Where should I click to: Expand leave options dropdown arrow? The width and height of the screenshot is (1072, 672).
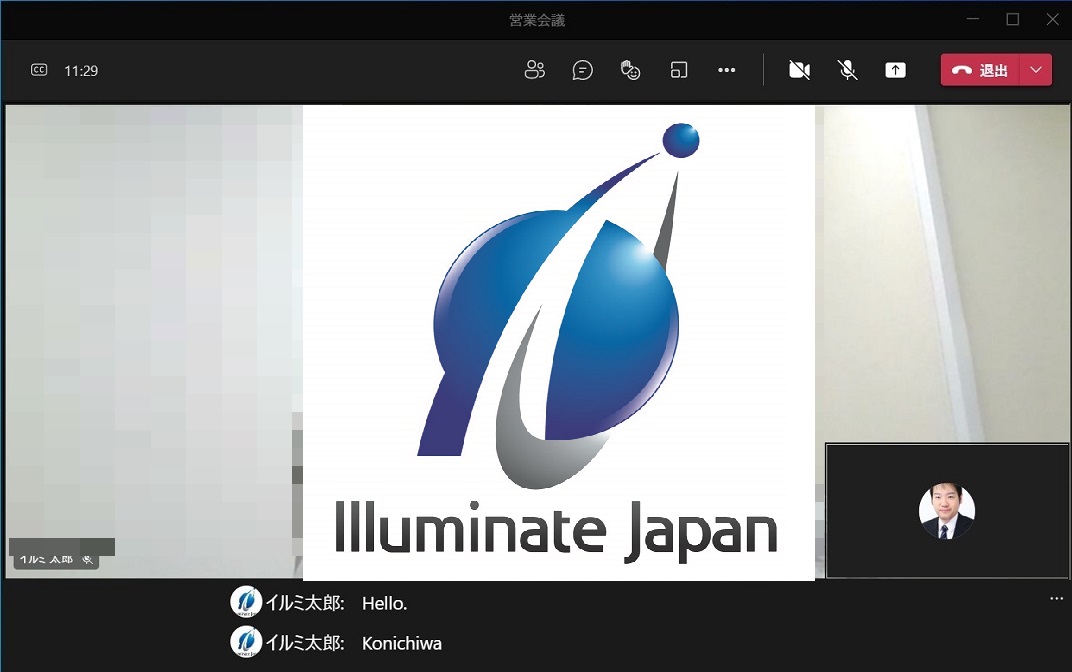[1036, 70]
